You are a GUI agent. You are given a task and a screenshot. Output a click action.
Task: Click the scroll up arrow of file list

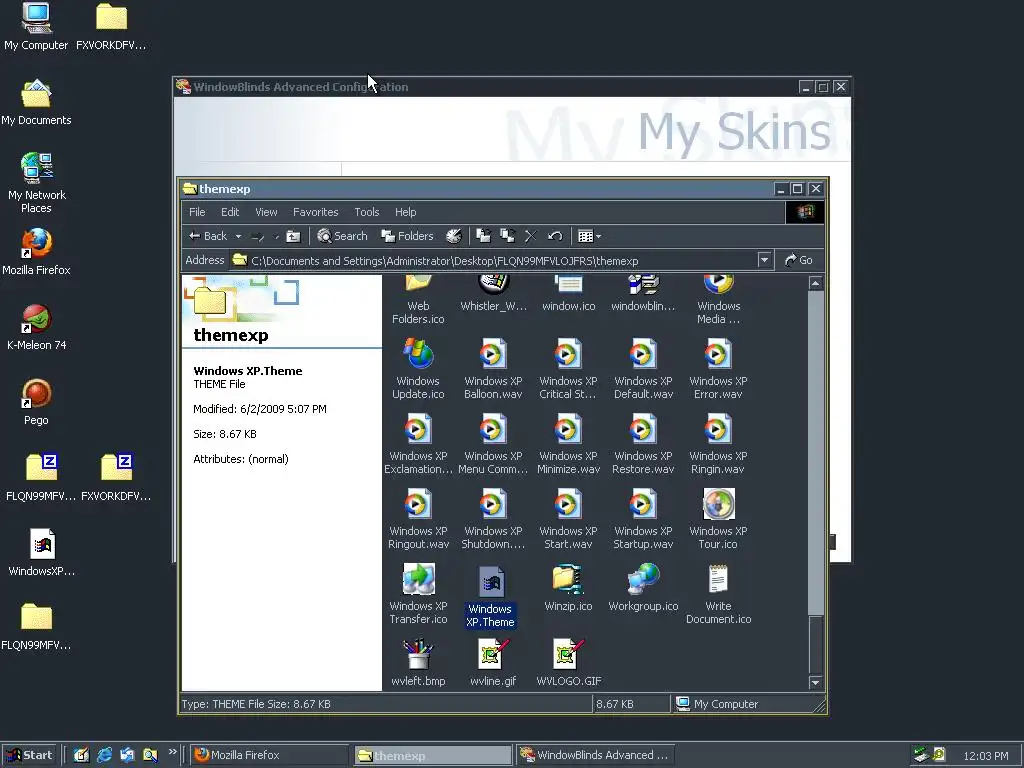(815, 283)
